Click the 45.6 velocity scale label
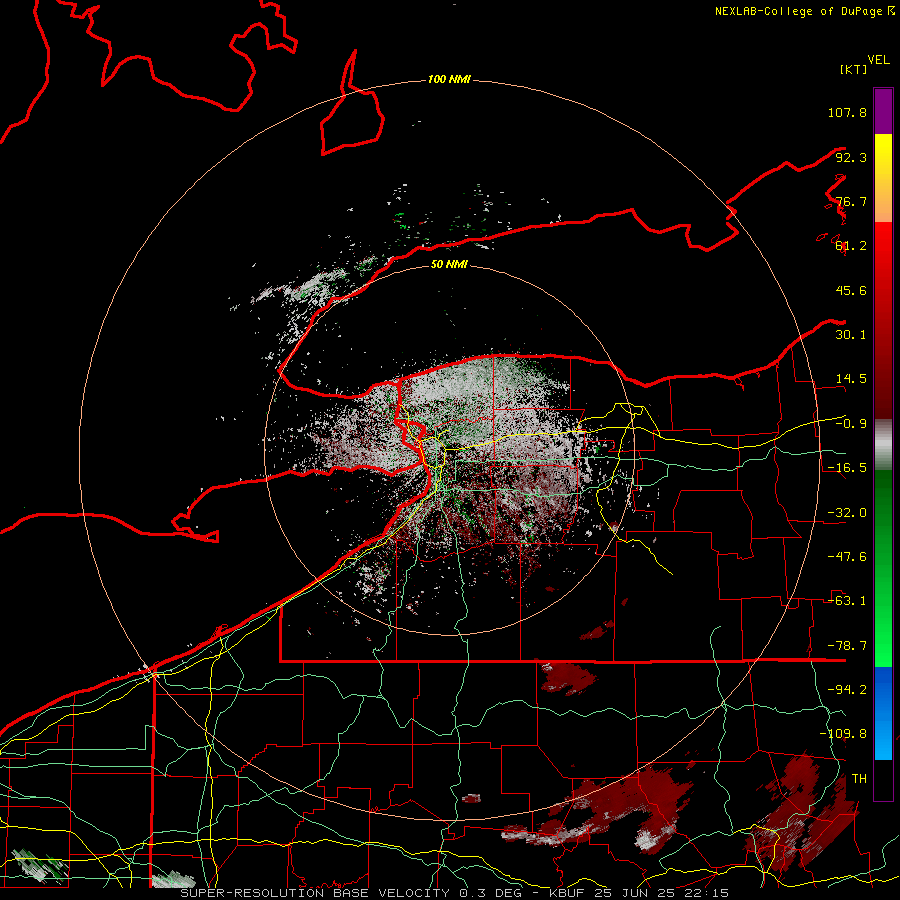900x900 pixels. [x=851, y=290]
